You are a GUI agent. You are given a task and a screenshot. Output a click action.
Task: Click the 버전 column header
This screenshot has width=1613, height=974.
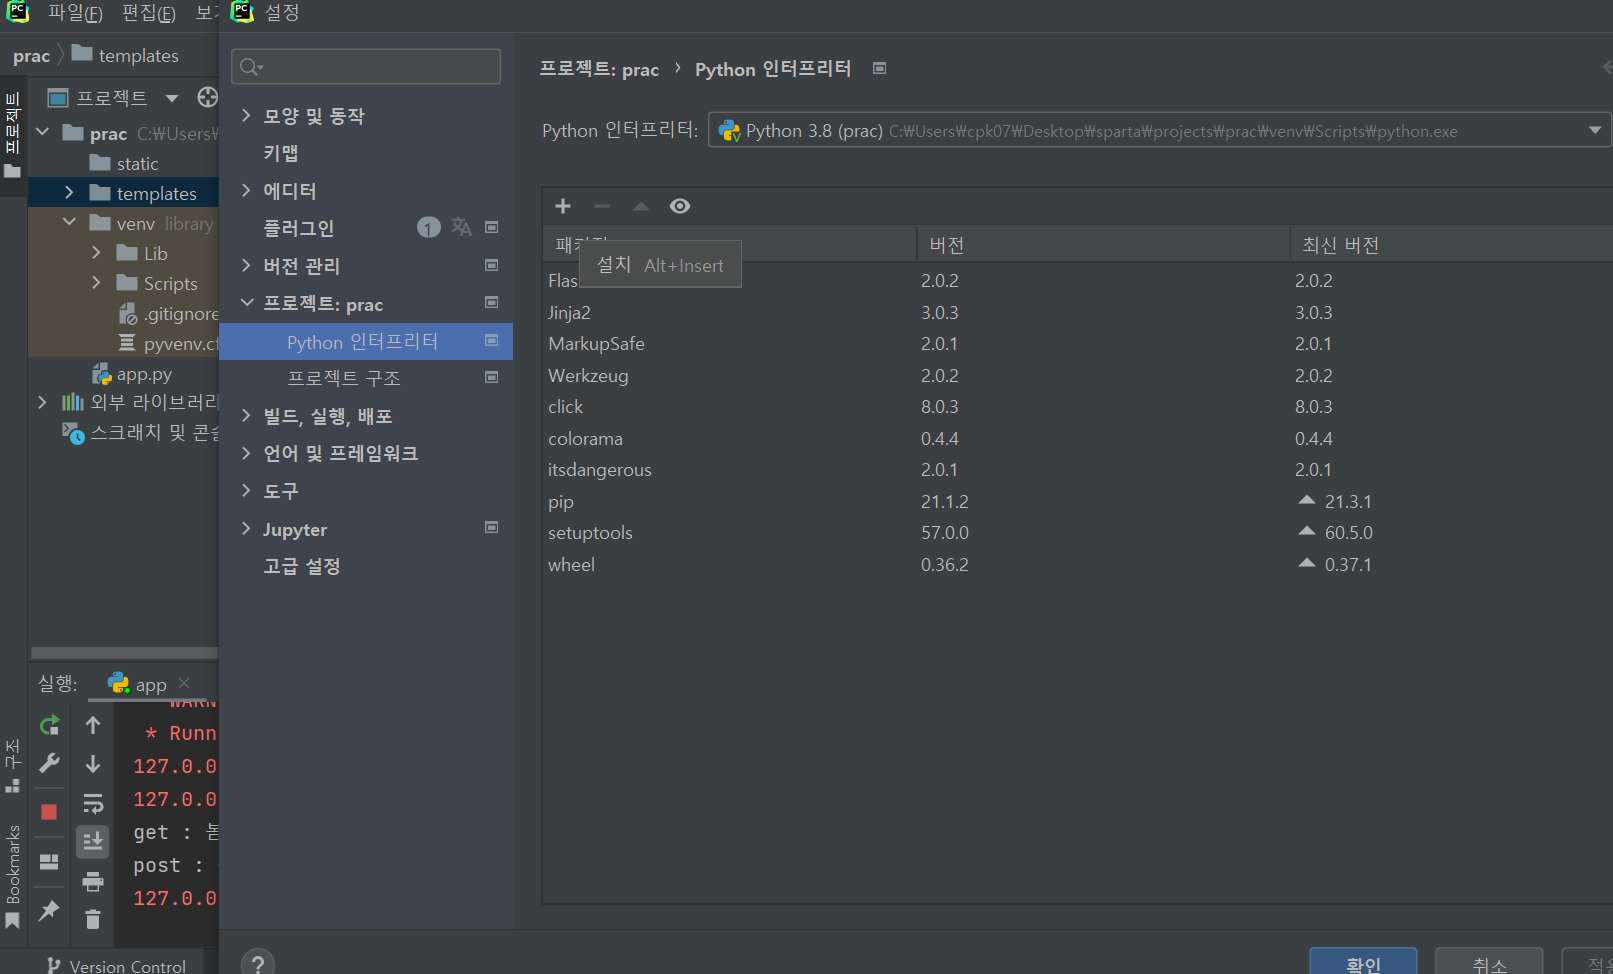coord(1103,245)
